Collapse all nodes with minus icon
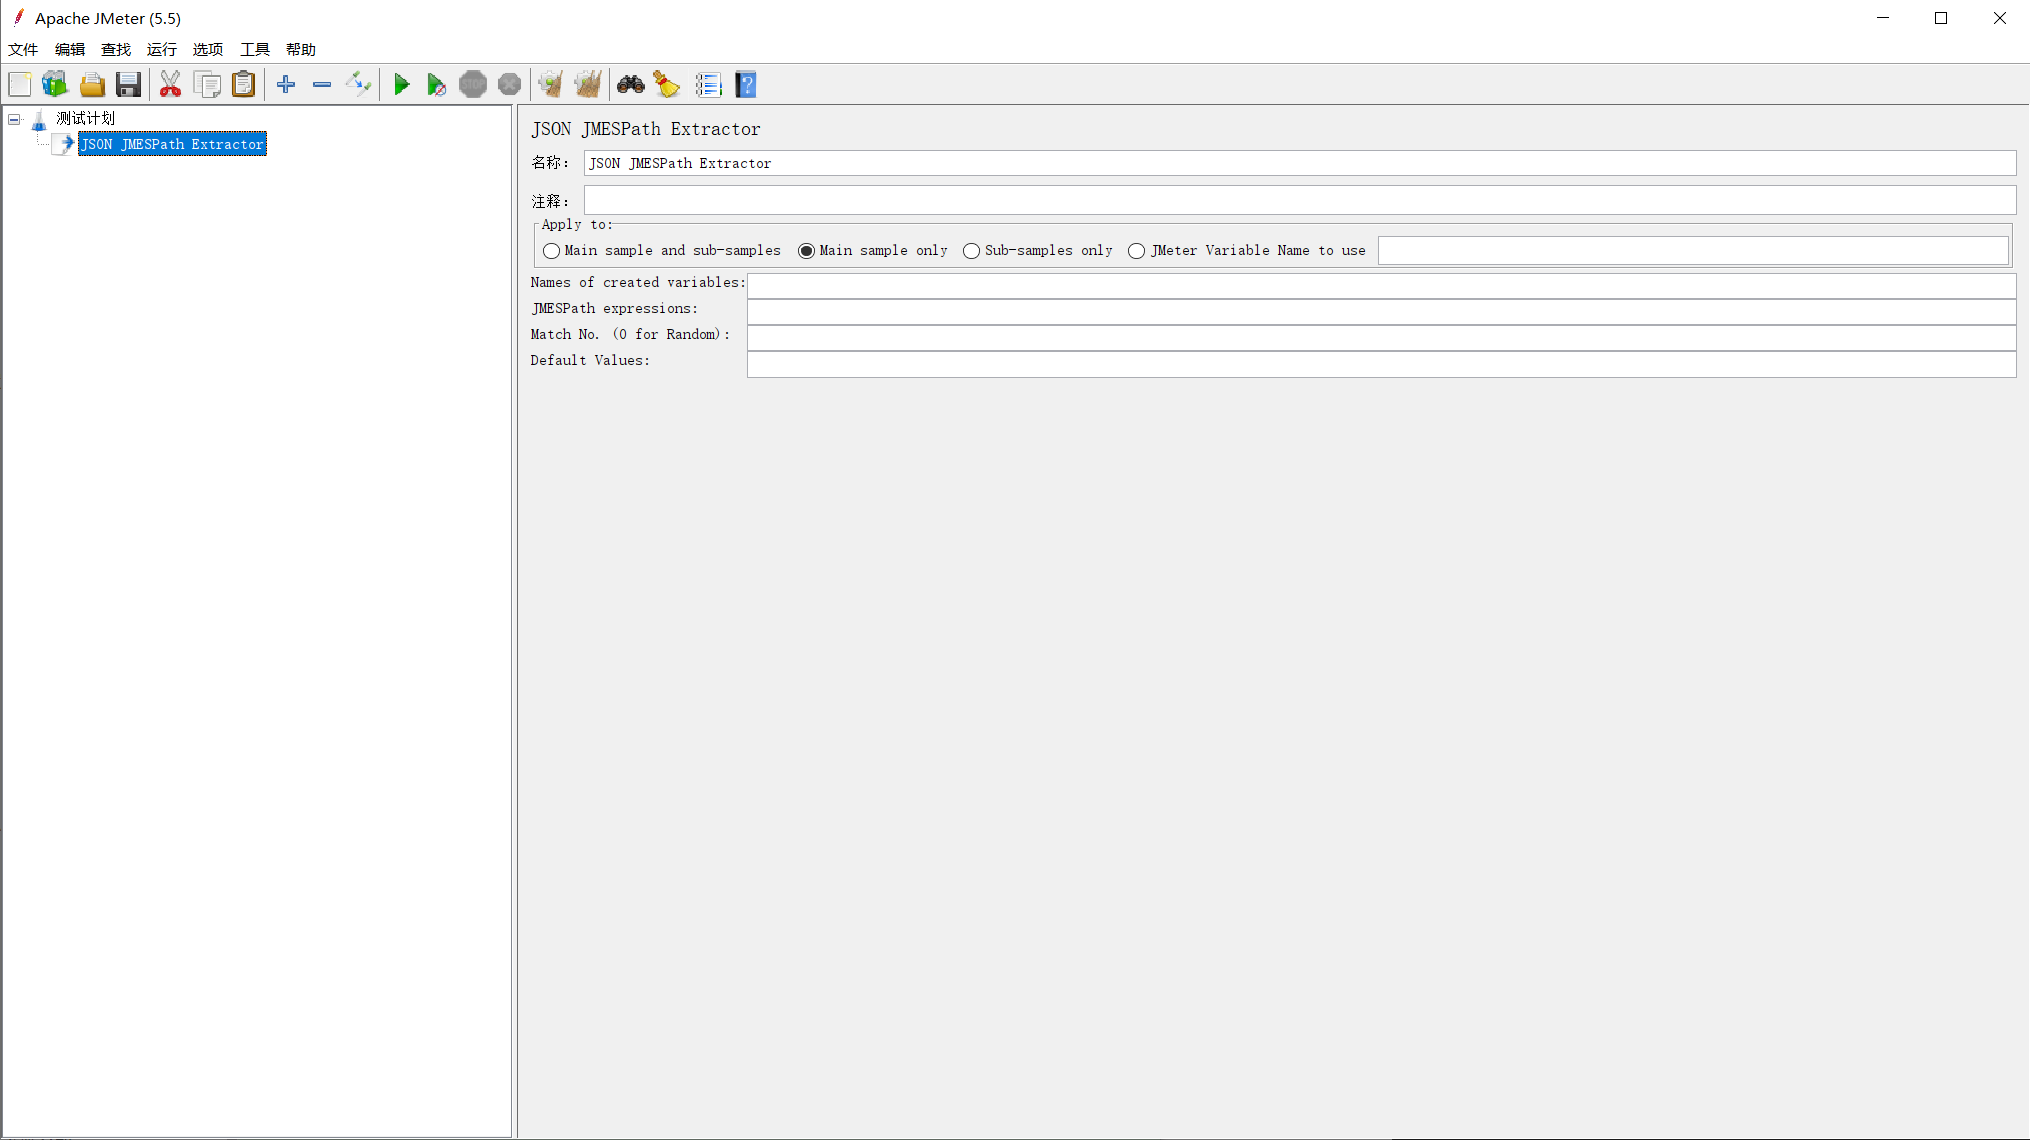This screenshot has width=2030, height=1140. (x=322, y=85)
